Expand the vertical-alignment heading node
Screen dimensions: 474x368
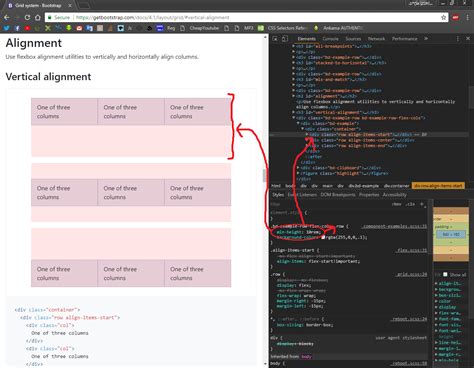(x=294, y=112)
